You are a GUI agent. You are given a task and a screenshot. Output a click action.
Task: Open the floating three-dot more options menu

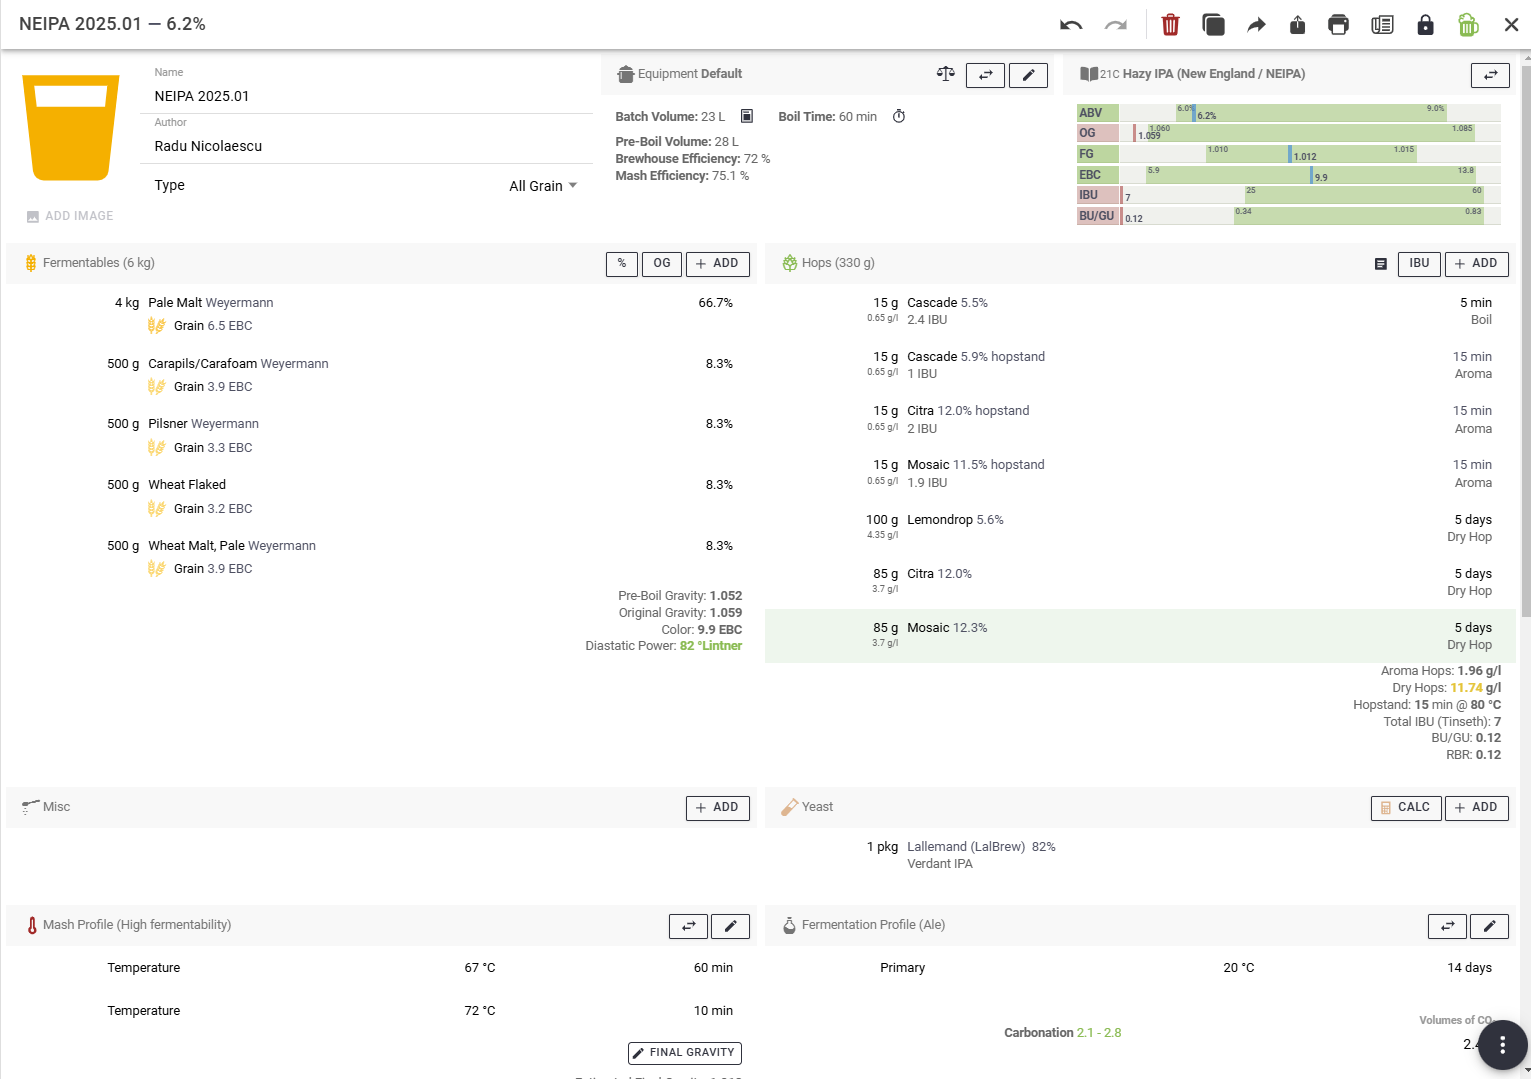[x=1501, y=1044]
